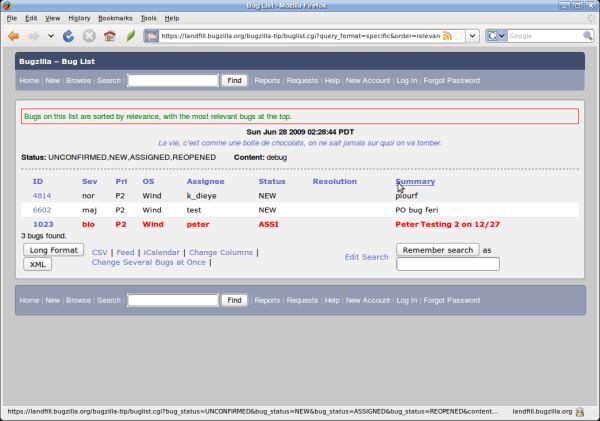Click the top Log In link
The image size is (600, 421).
[x=407, y=80]
